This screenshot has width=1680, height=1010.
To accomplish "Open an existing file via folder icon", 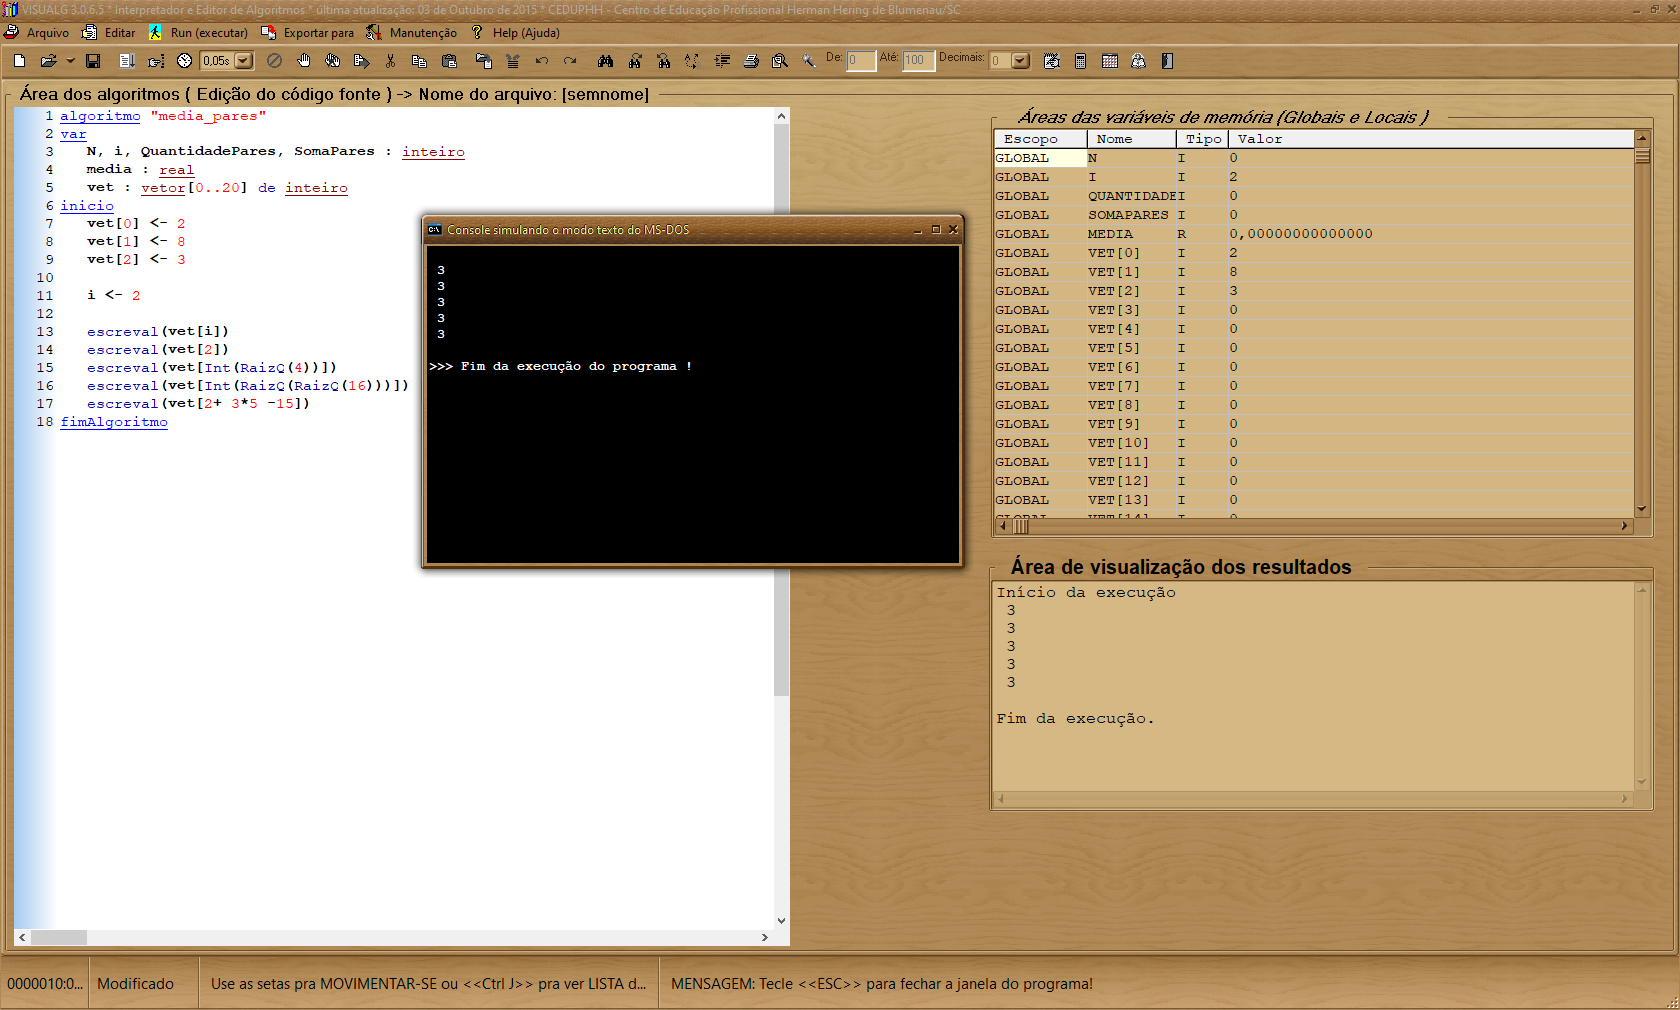I will point(47,61).
